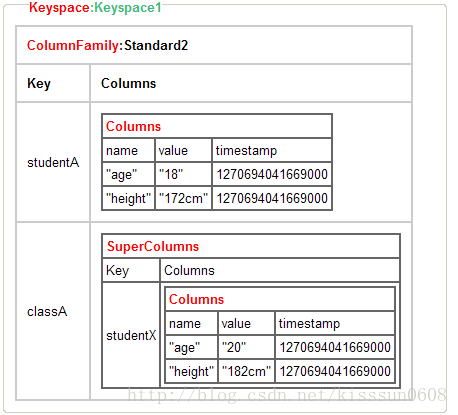Screen dimensions: 458x415
Task: Click the red SuperColumns title
Action: click(x=153, y=246)
